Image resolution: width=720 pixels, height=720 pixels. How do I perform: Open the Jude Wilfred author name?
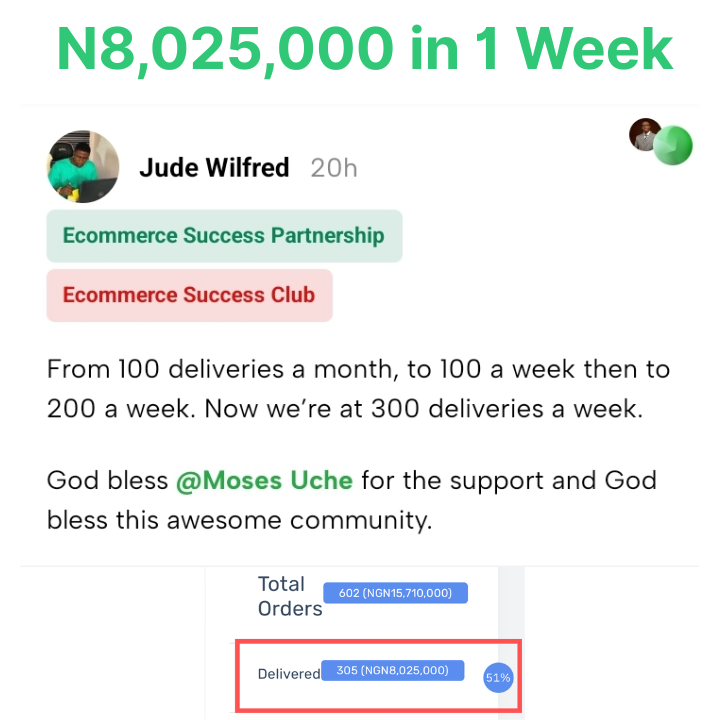click(214, 167)
